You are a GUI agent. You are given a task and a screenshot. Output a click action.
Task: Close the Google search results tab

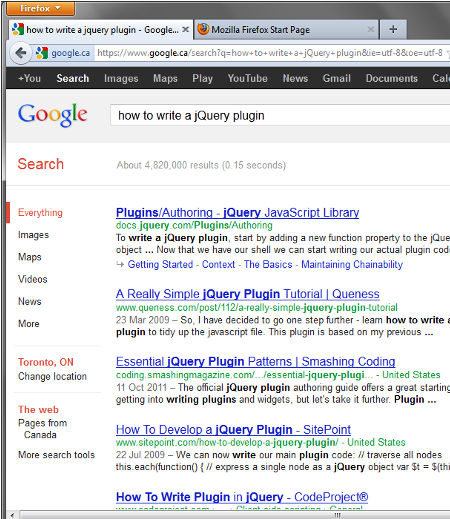[186, 30]
